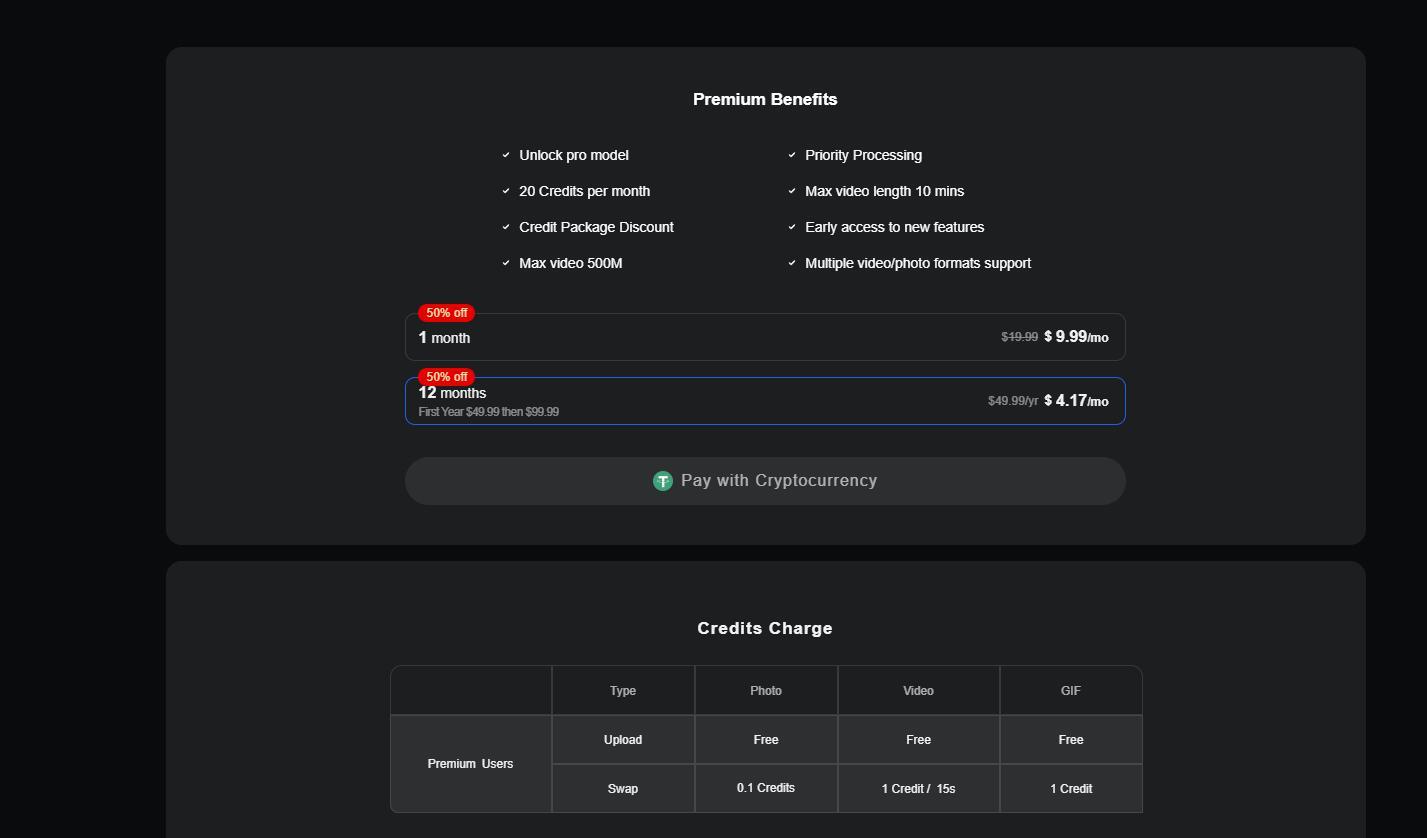Viewport: 1427px width, 838px height.
Task: Click the $ 4.17/mo price
Action: pyautogui.click(x=1076, y=401)
